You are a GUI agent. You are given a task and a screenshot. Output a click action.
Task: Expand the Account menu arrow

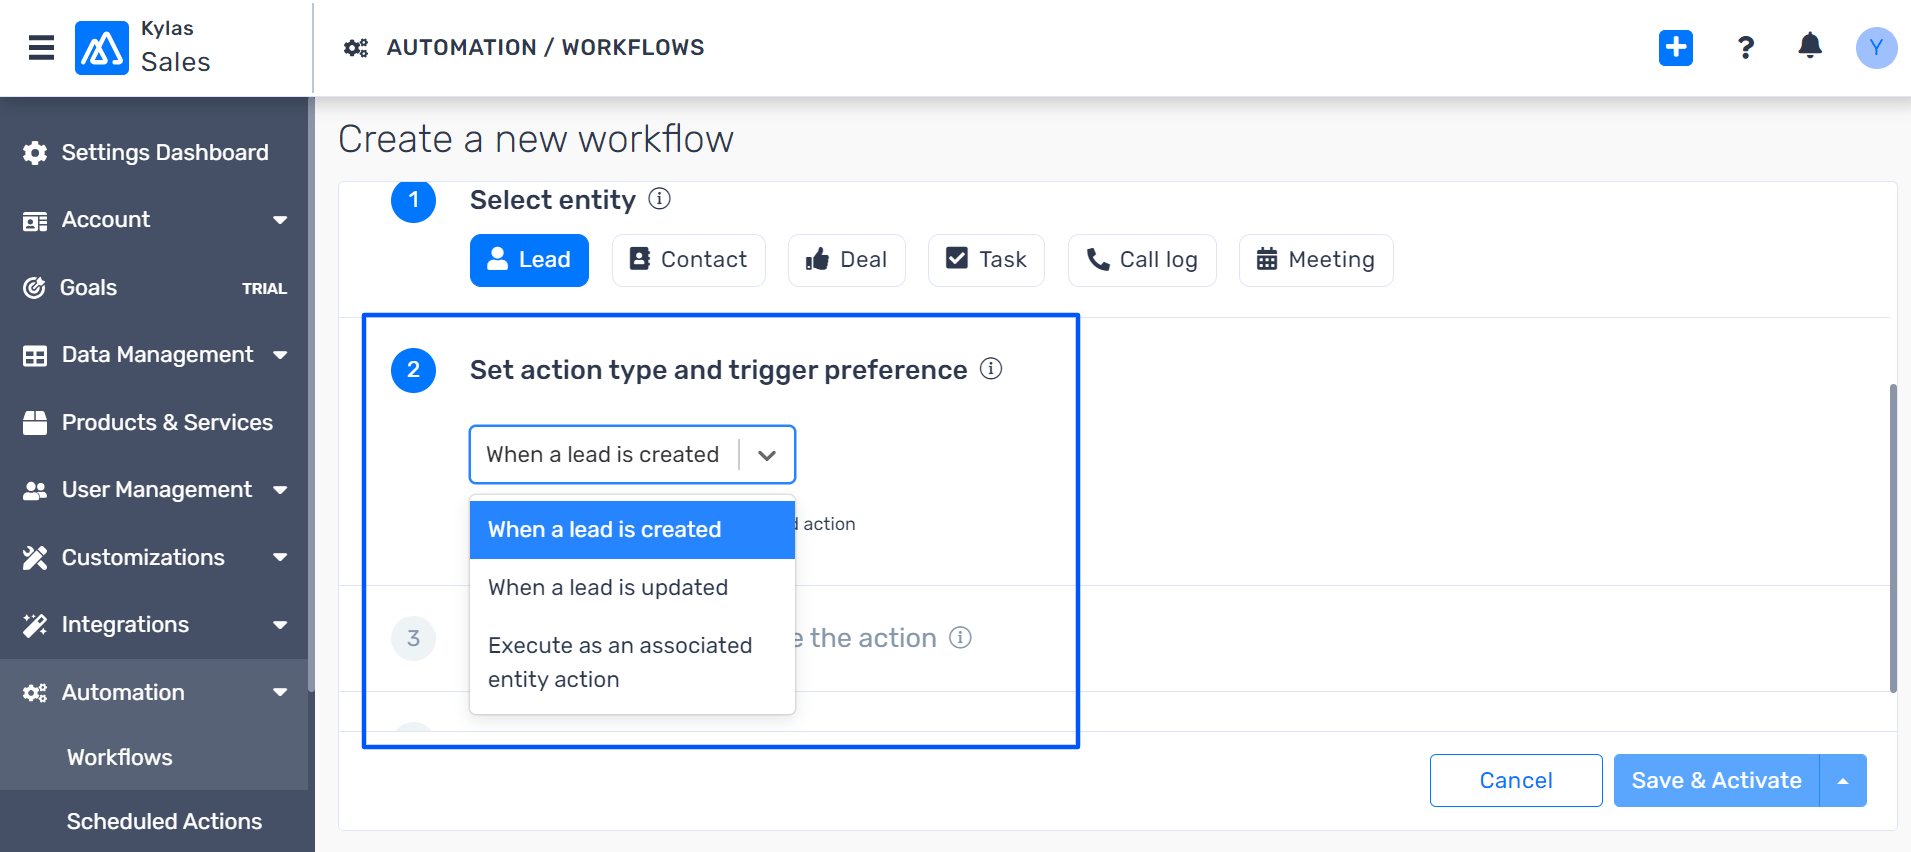click(x=280, y=220)
